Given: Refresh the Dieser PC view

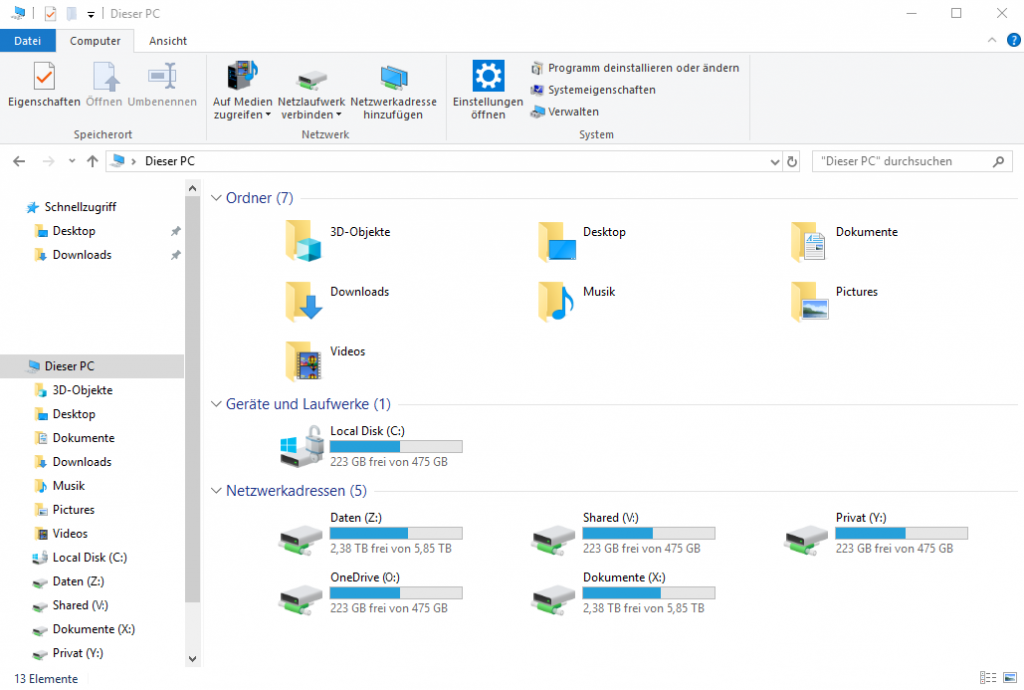Looking at the screenshot, I should point(792,161).
